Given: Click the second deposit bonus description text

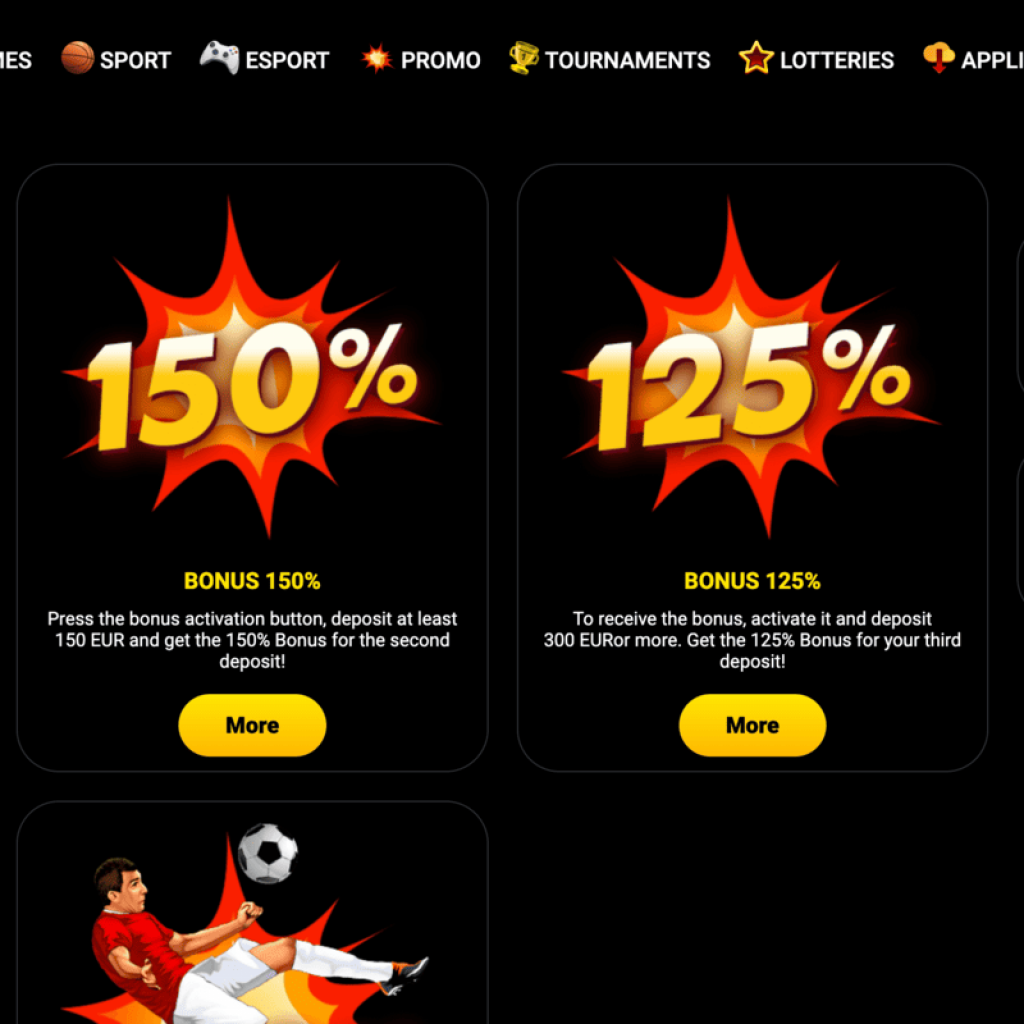Looking at the screenshot, I should click(x=252, y=640).
